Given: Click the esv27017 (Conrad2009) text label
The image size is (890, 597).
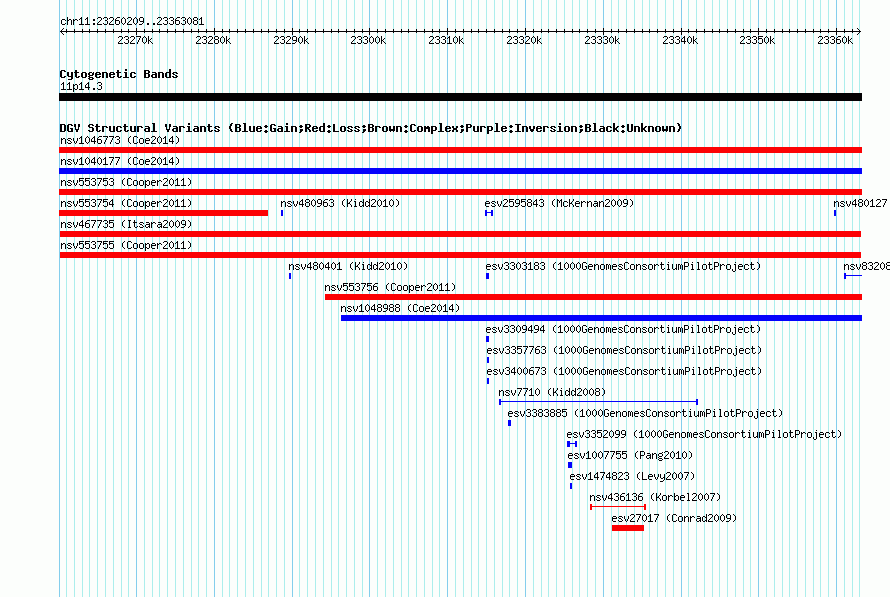Looking at the screenshot, I should point(674,518).
